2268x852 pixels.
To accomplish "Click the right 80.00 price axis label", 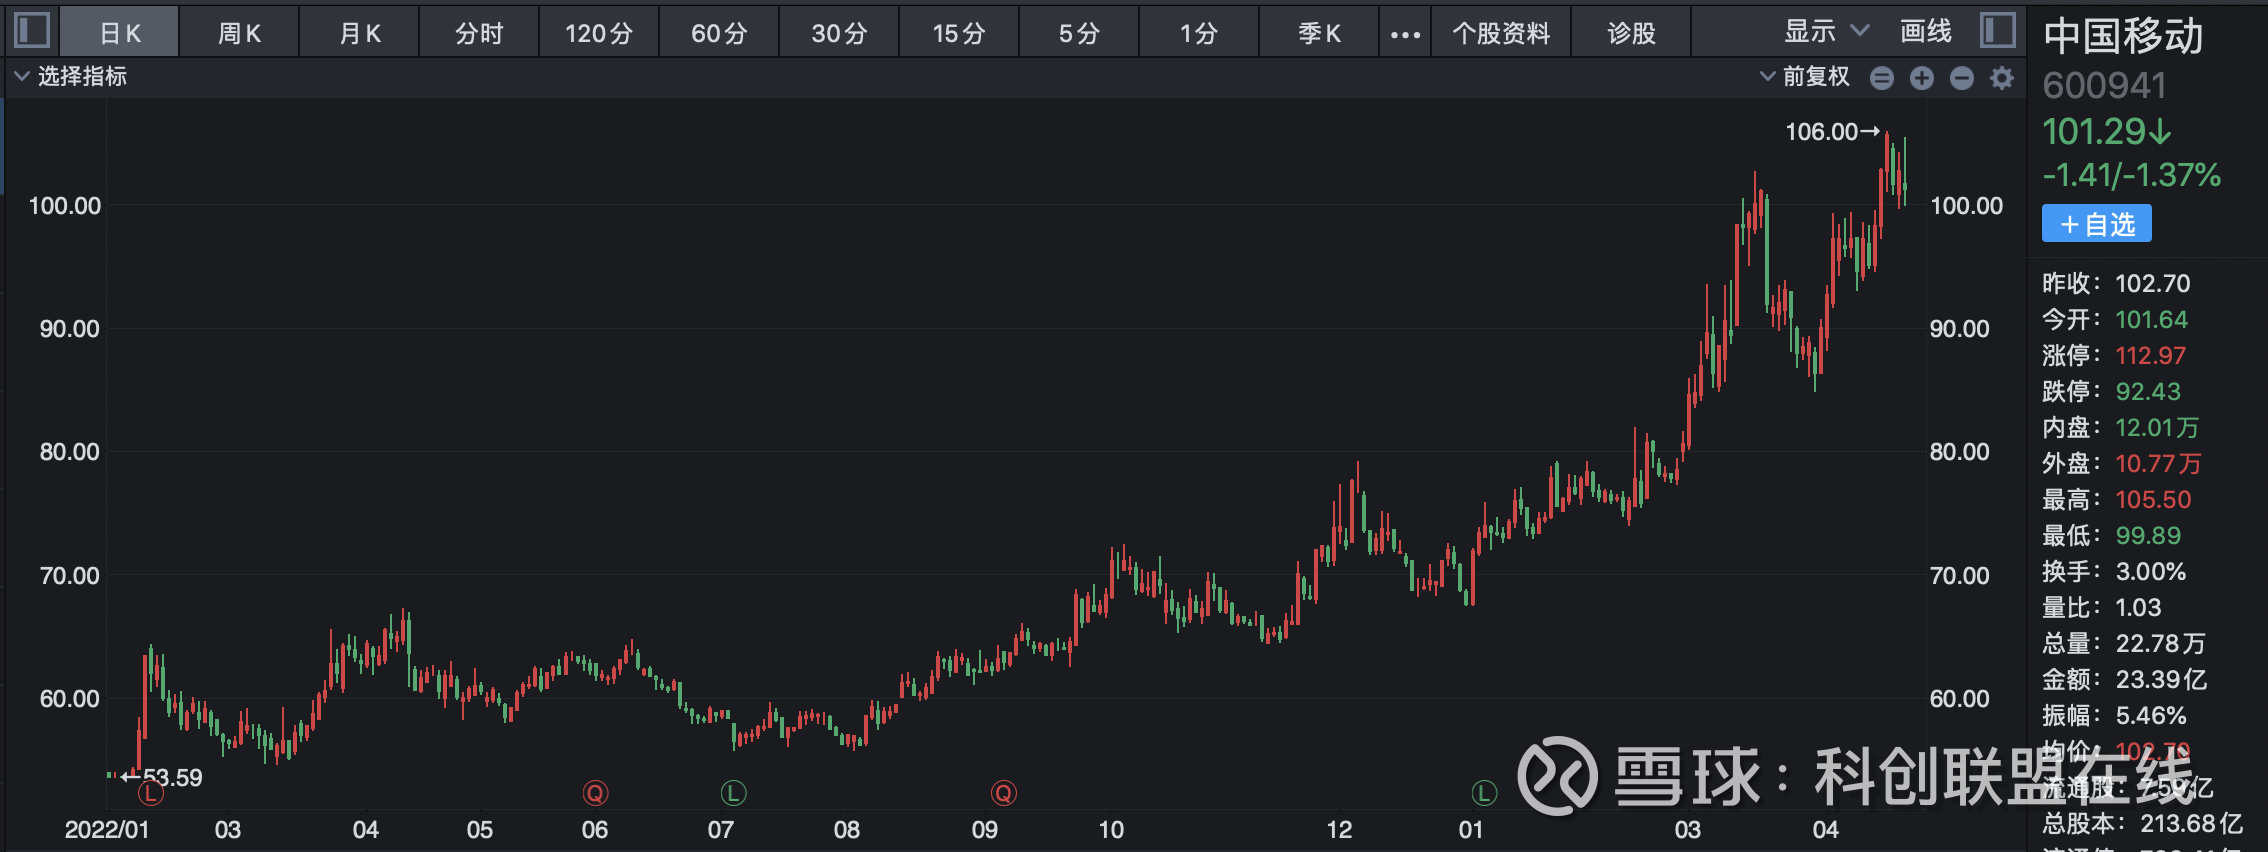I will point(1960,451).
